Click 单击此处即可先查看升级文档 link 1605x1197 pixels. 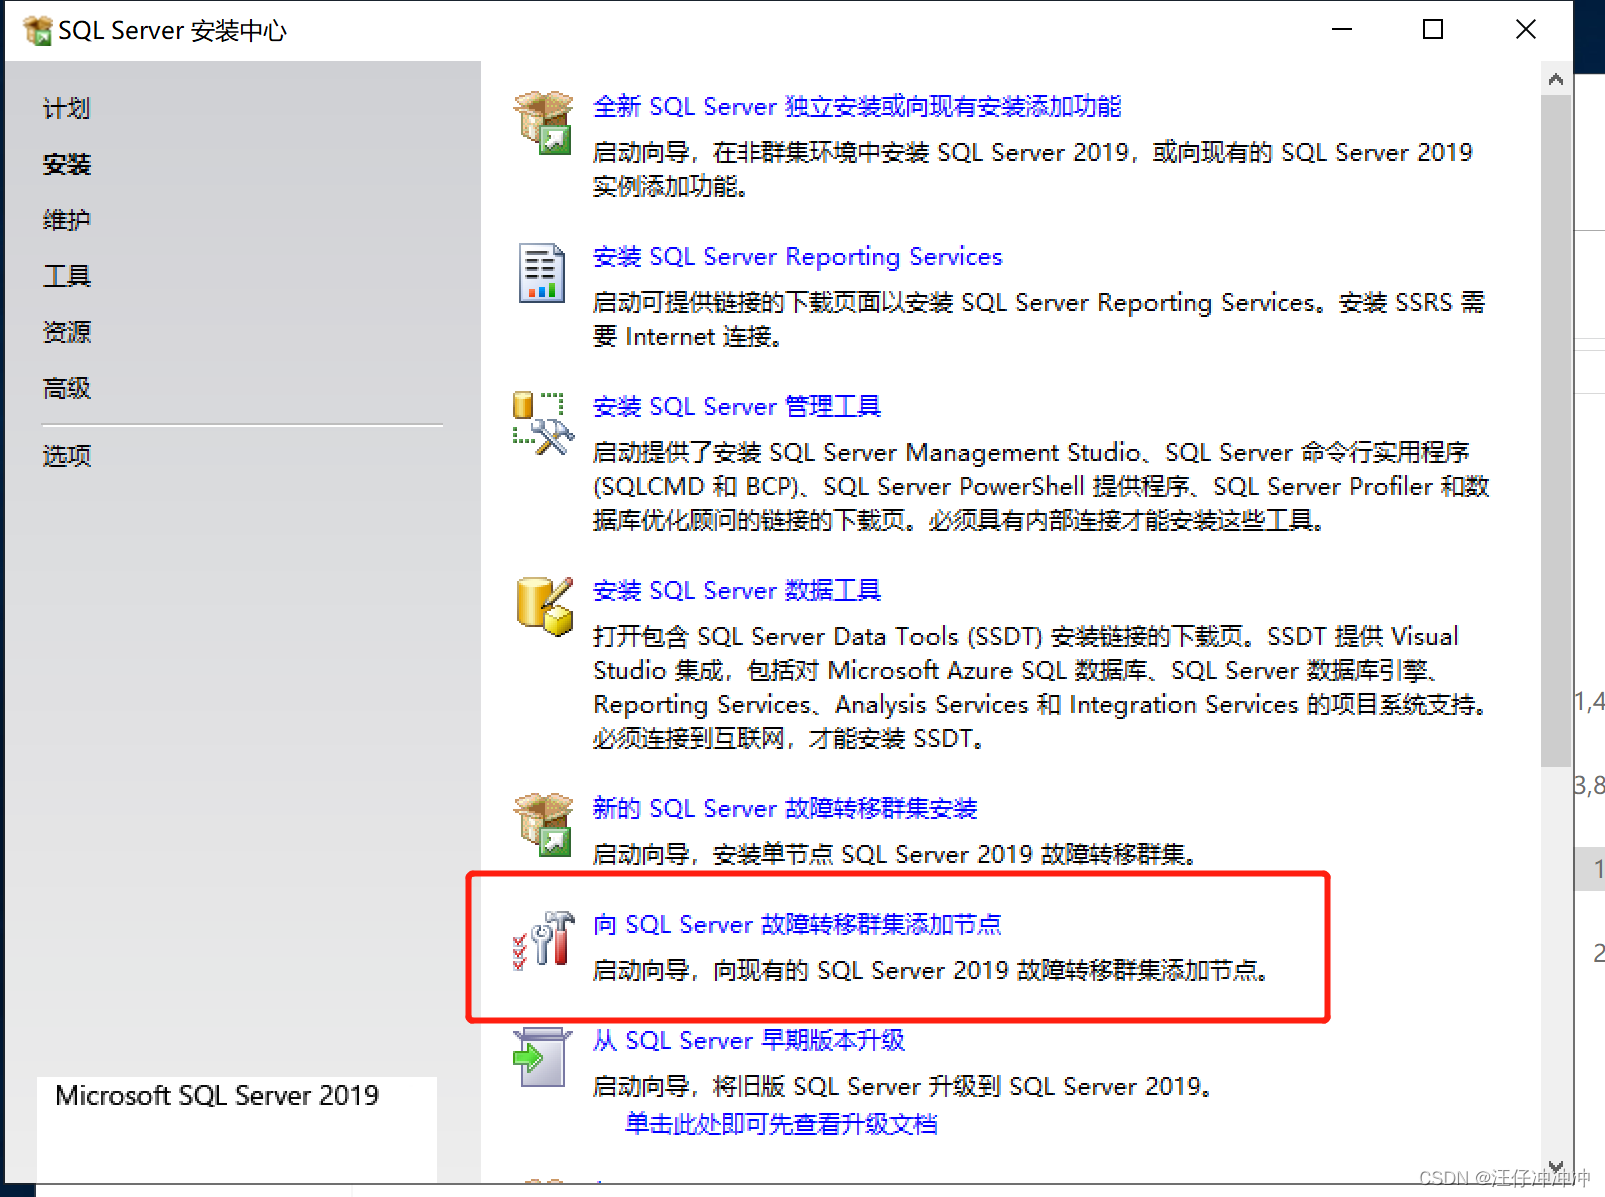point(779,1124)
